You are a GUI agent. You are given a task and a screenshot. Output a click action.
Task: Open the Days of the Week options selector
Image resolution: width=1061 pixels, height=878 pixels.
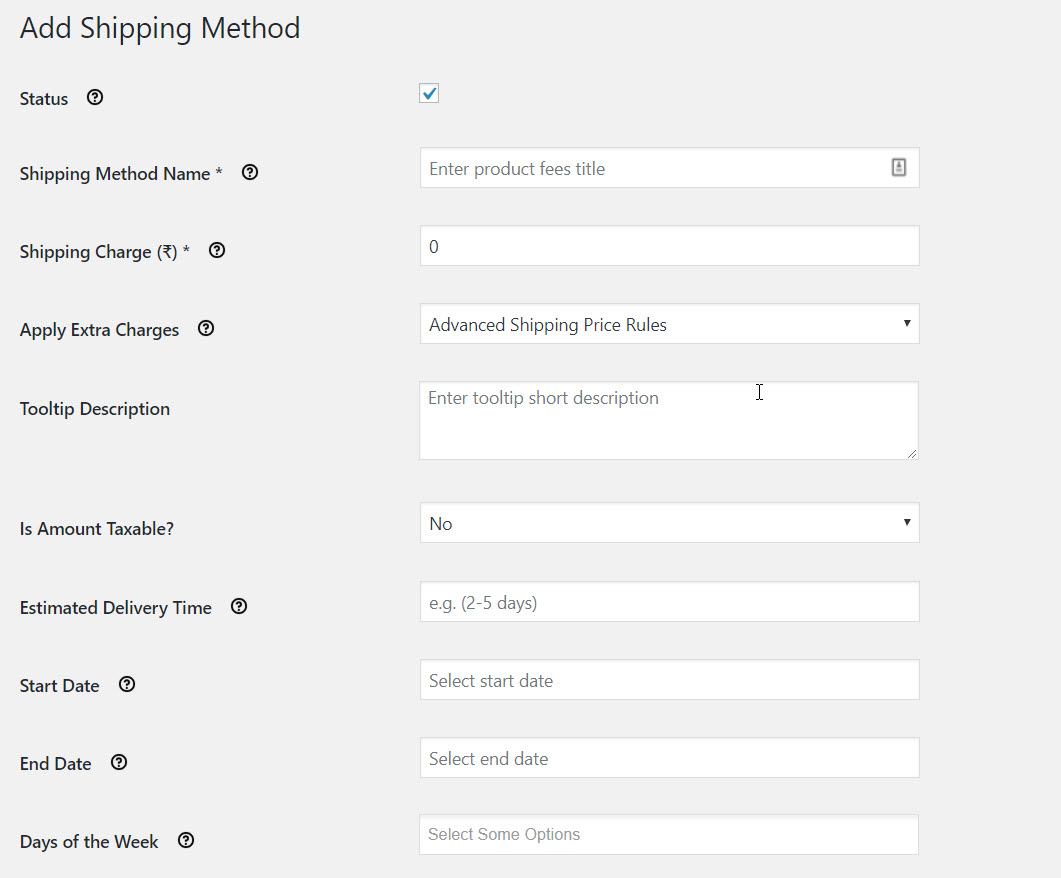click(x=668, y=834)
